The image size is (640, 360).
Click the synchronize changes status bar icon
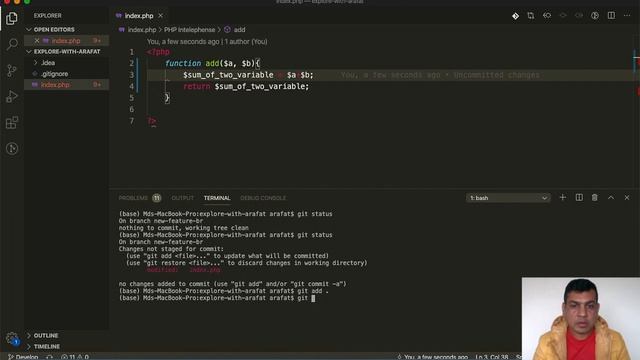click(49, 357)
